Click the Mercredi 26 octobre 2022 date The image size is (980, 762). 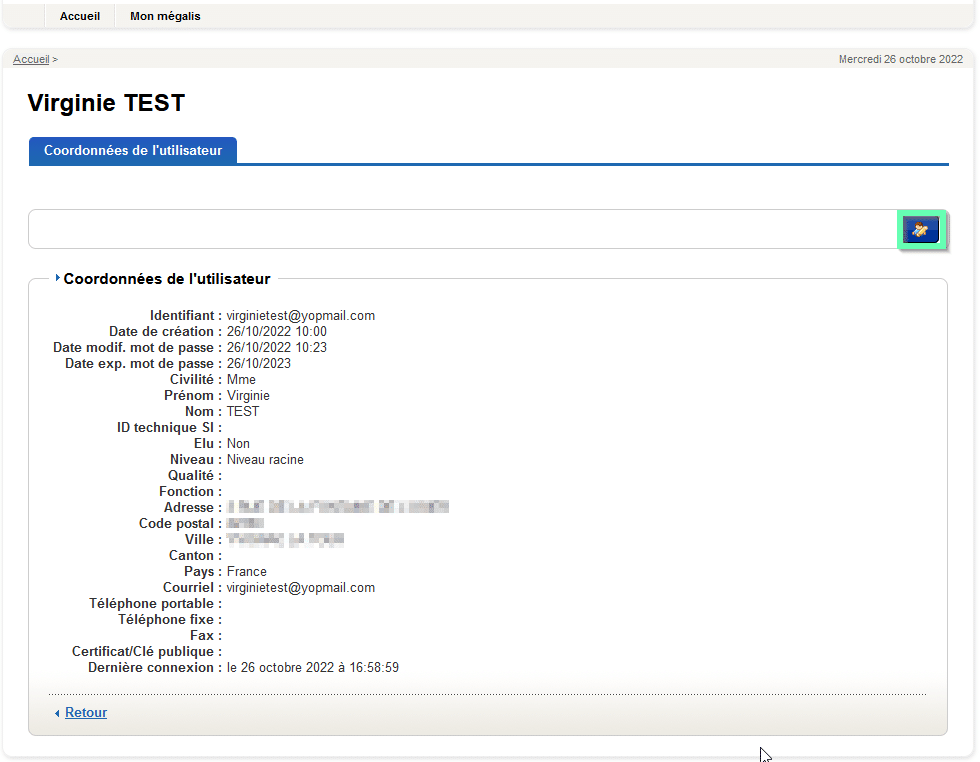pos(900,60)
